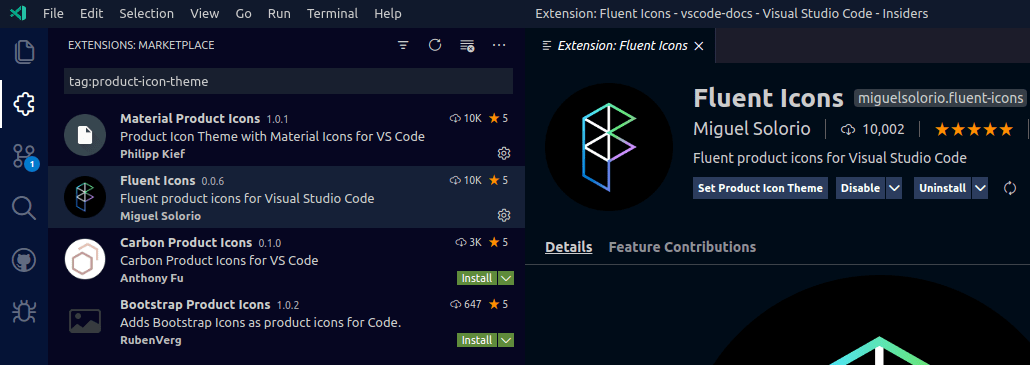Click publisher name Miguel Solorio in header
This screenshot has height=365, width=1030.
click(751, 129)
